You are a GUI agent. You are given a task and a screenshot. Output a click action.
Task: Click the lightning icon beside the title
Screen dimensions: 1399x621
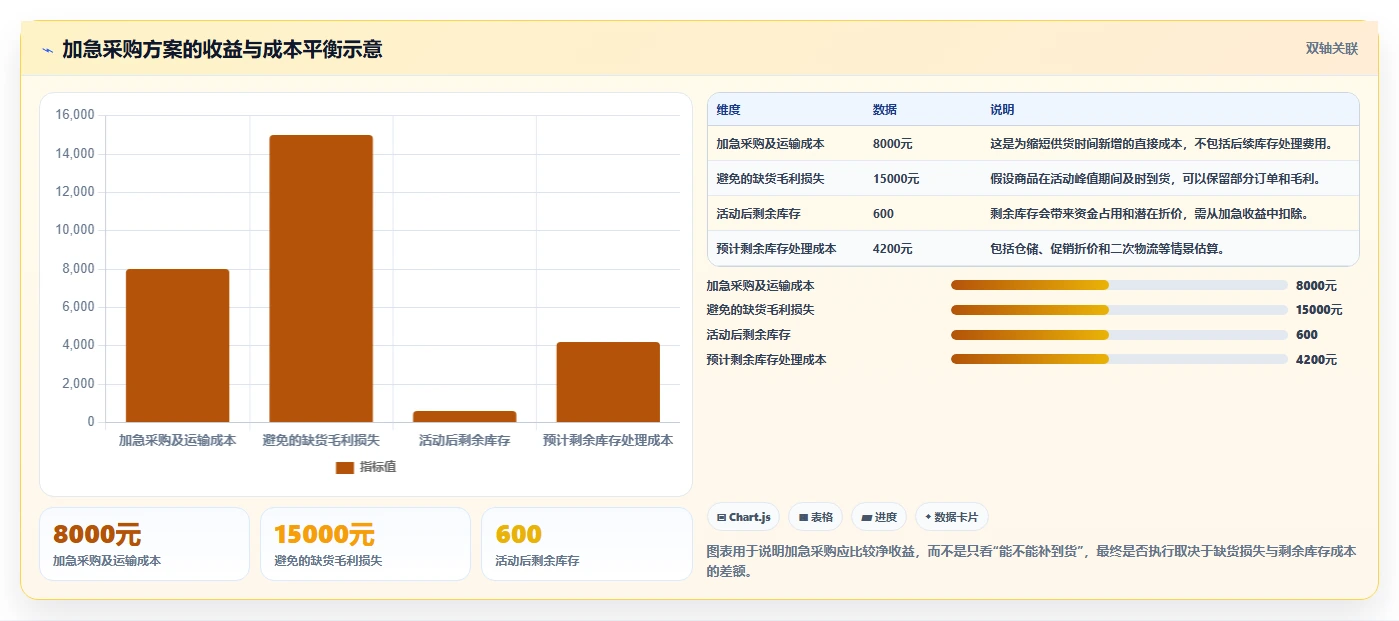coord(47,50)
